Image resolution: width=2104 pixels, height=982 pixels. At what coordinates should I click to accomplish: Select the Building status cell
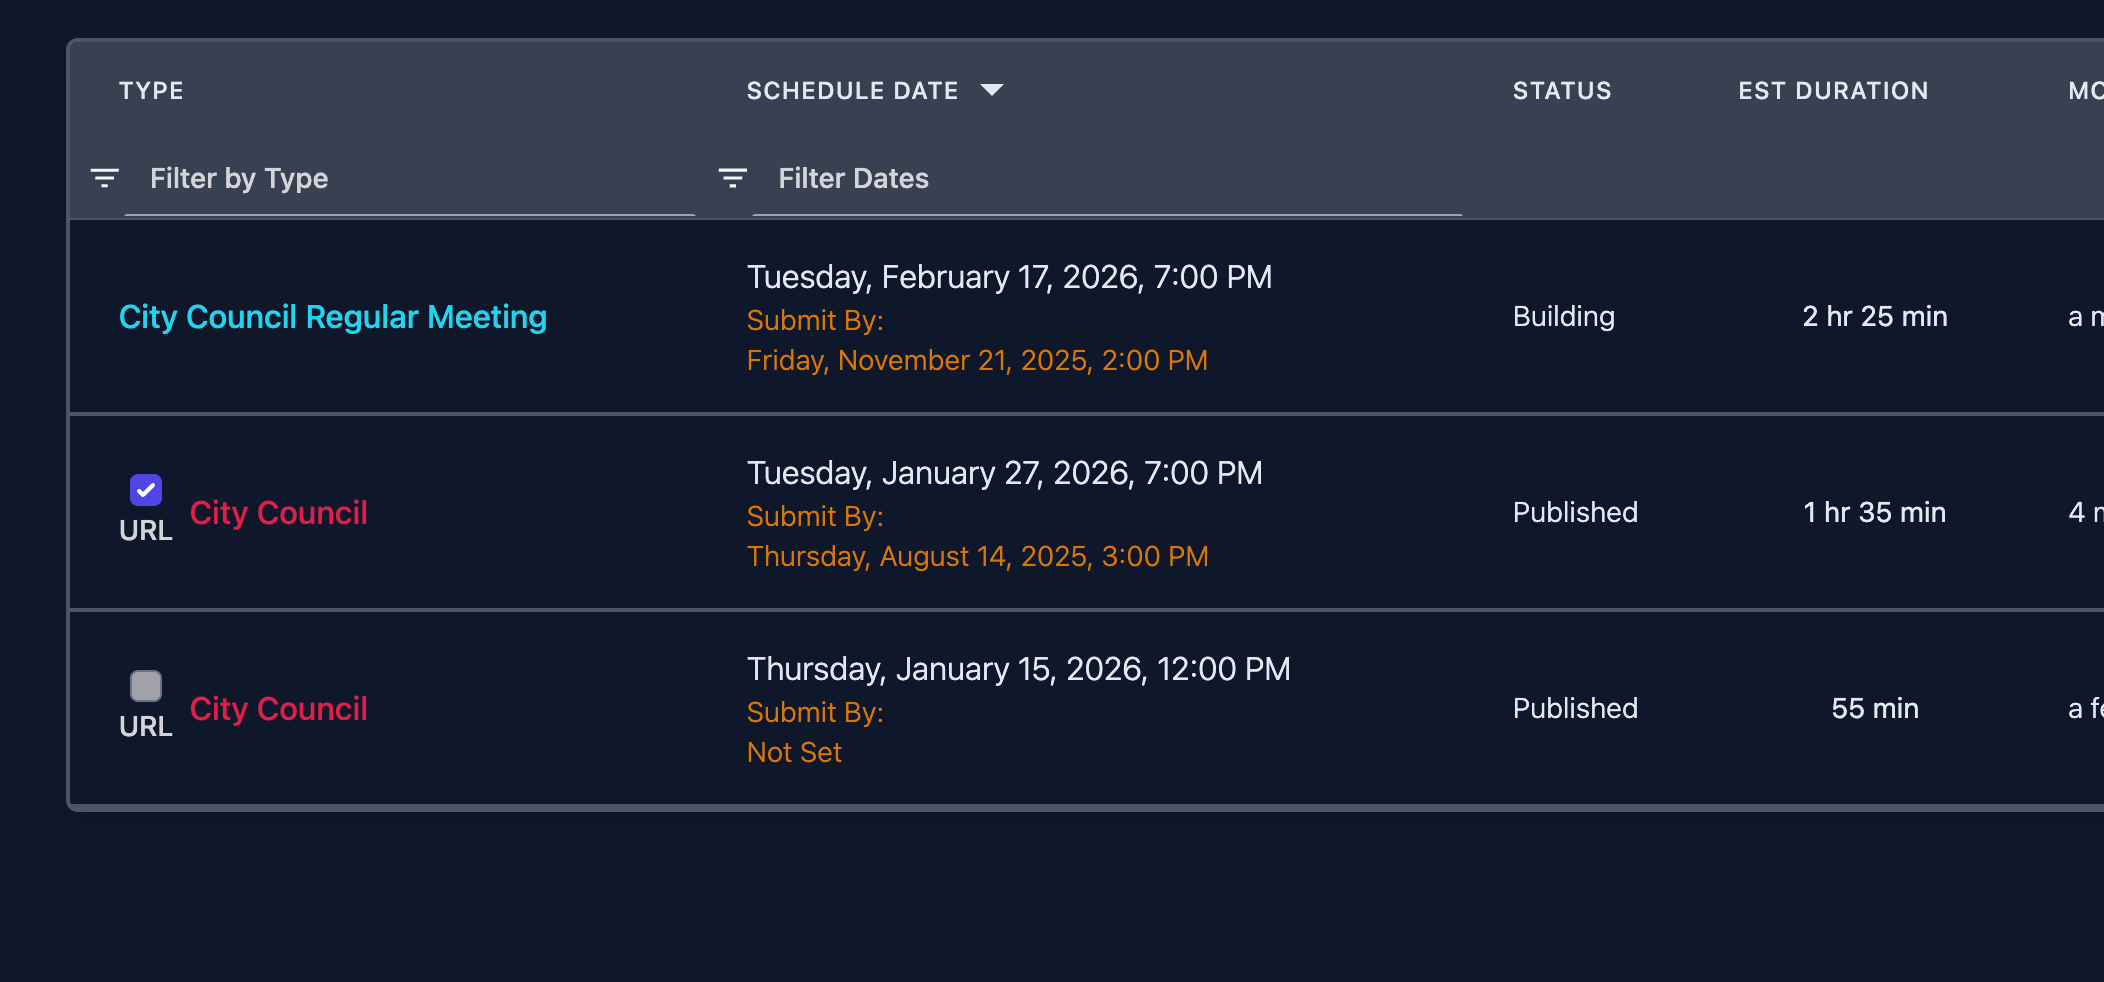[x=1564, y=317]
